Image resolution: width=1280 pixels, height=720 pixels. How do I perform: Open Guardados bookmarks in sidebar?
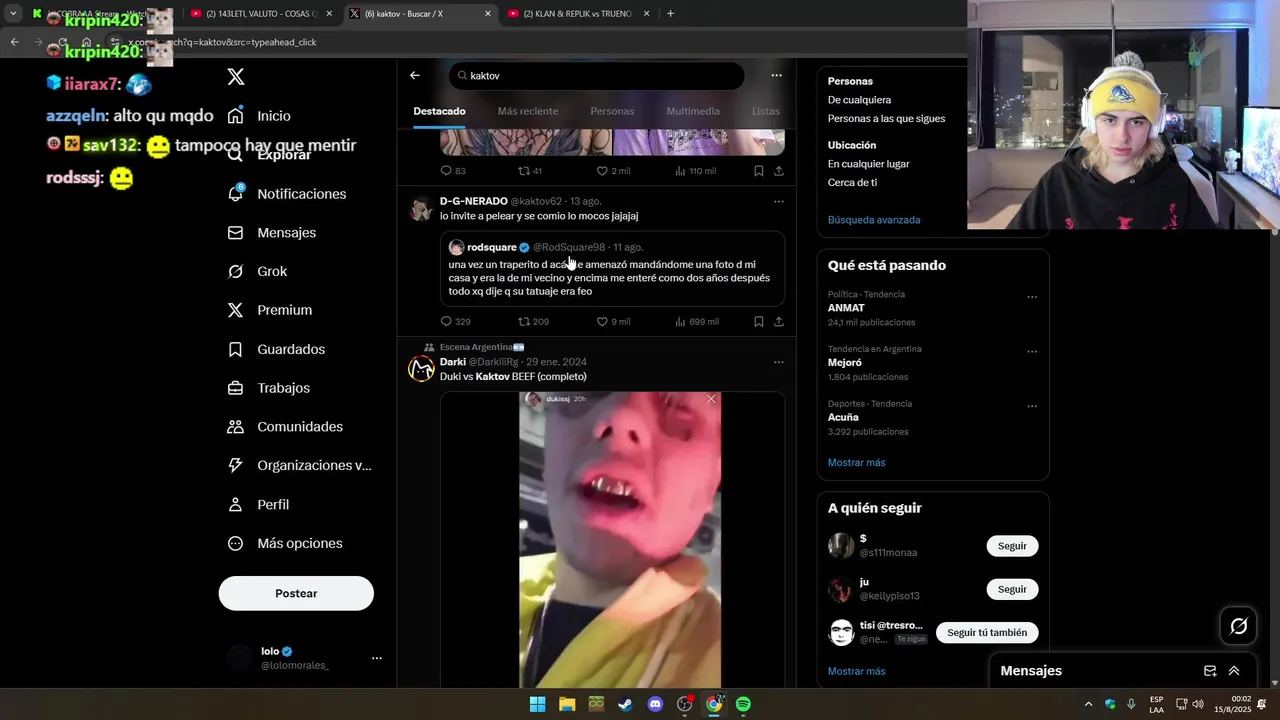tap(275, 349)
